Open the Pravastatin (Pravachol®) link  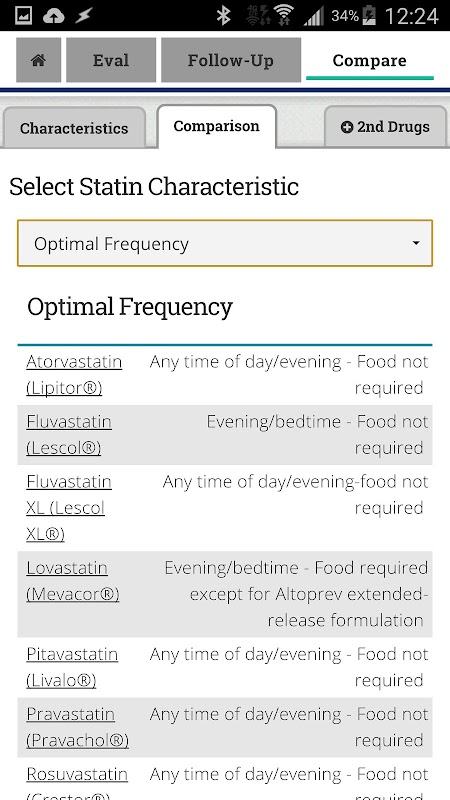(77, 727)
